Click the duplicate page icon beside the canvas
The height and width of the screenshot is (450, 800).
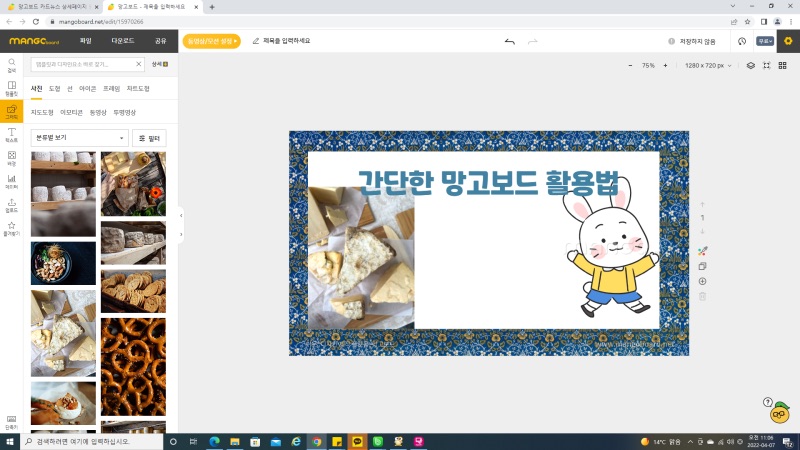click(x=702, y=266)
